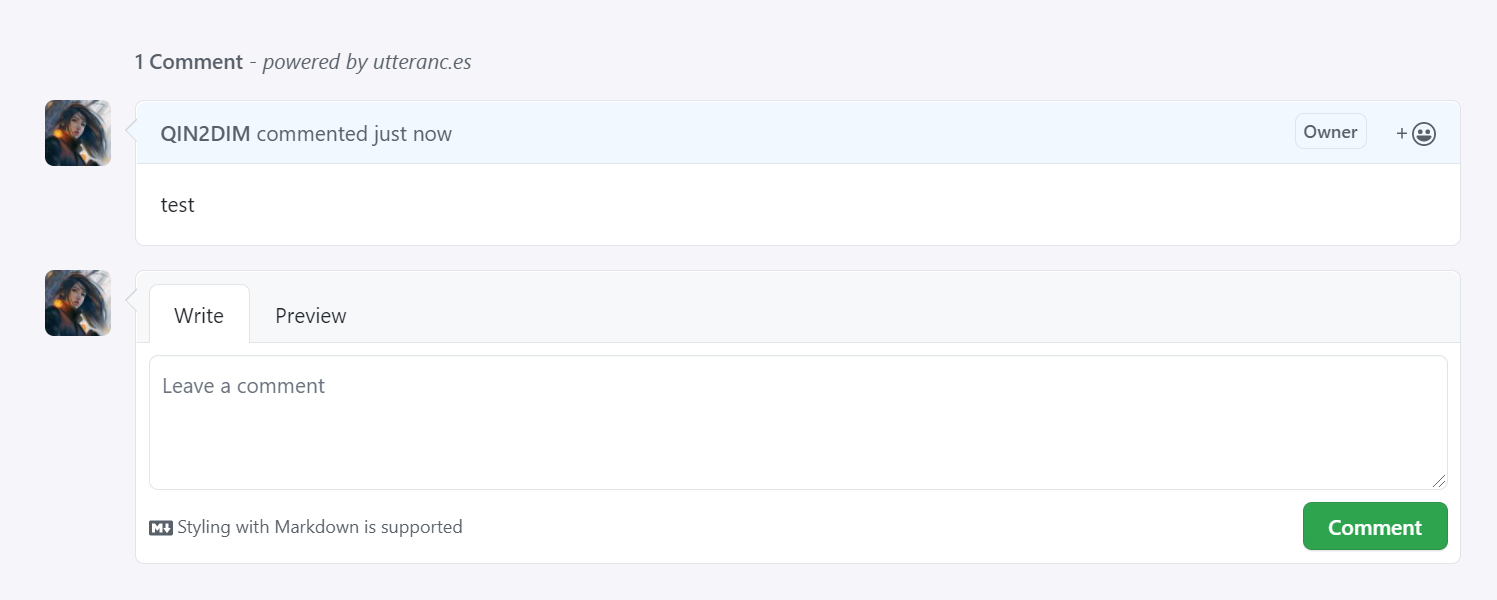
Task: Click the Markdown logo icon
Action: tap(160, 528)
